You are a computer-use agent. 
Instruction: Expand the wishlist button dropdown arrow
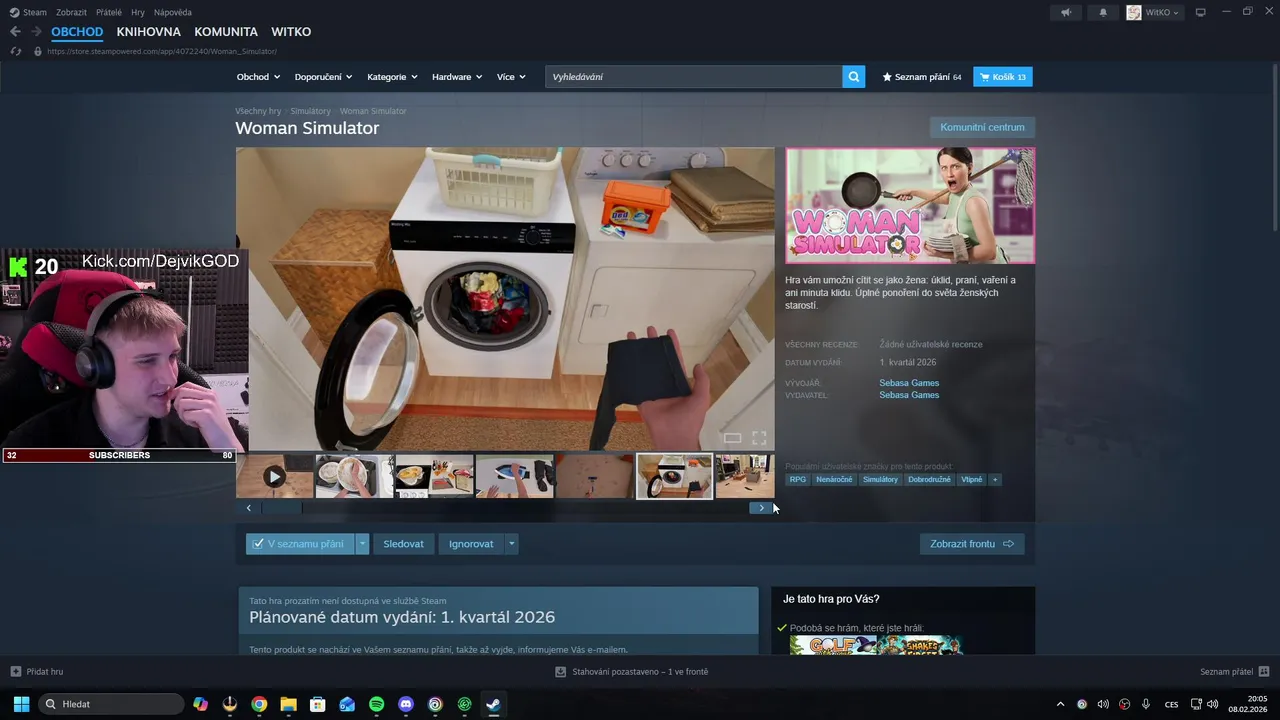362,544
